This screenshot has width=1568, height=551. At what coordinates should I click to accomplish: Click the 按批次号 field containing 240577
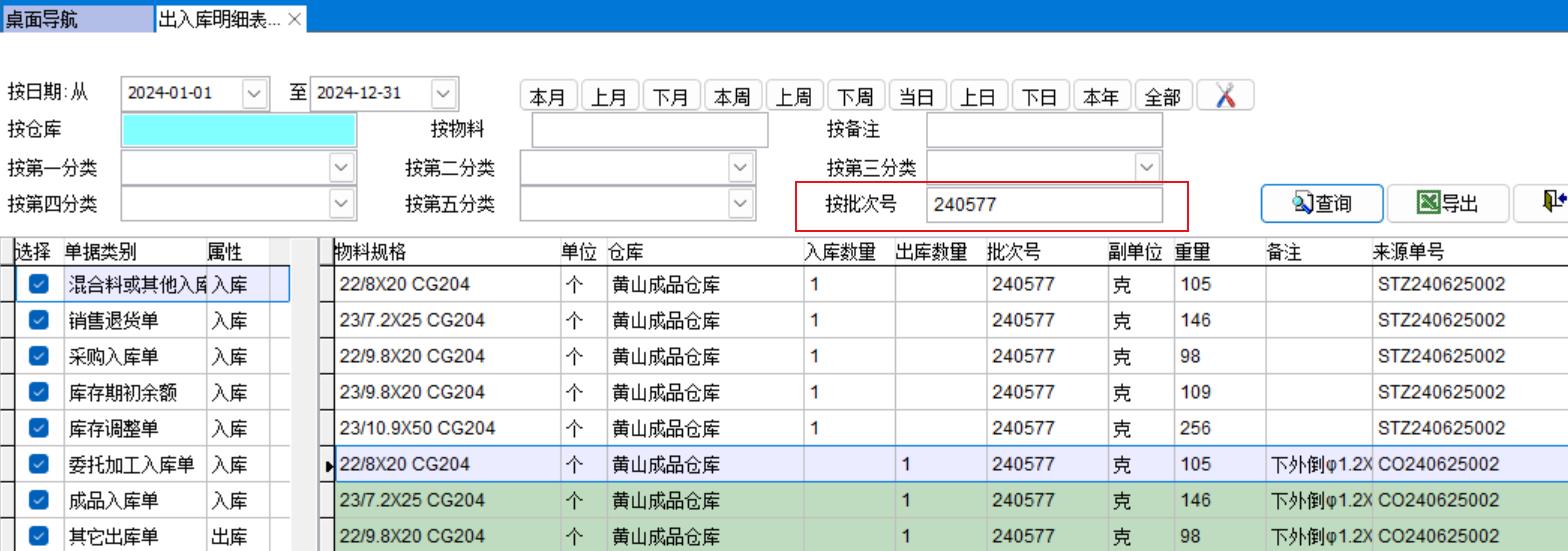1043,204
